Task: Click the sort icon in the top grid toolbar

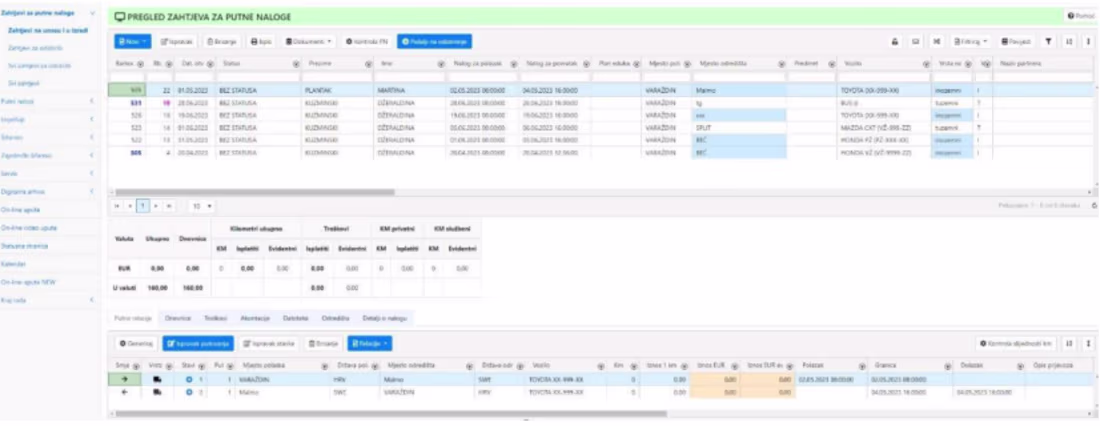Action: coord(1069,42)
